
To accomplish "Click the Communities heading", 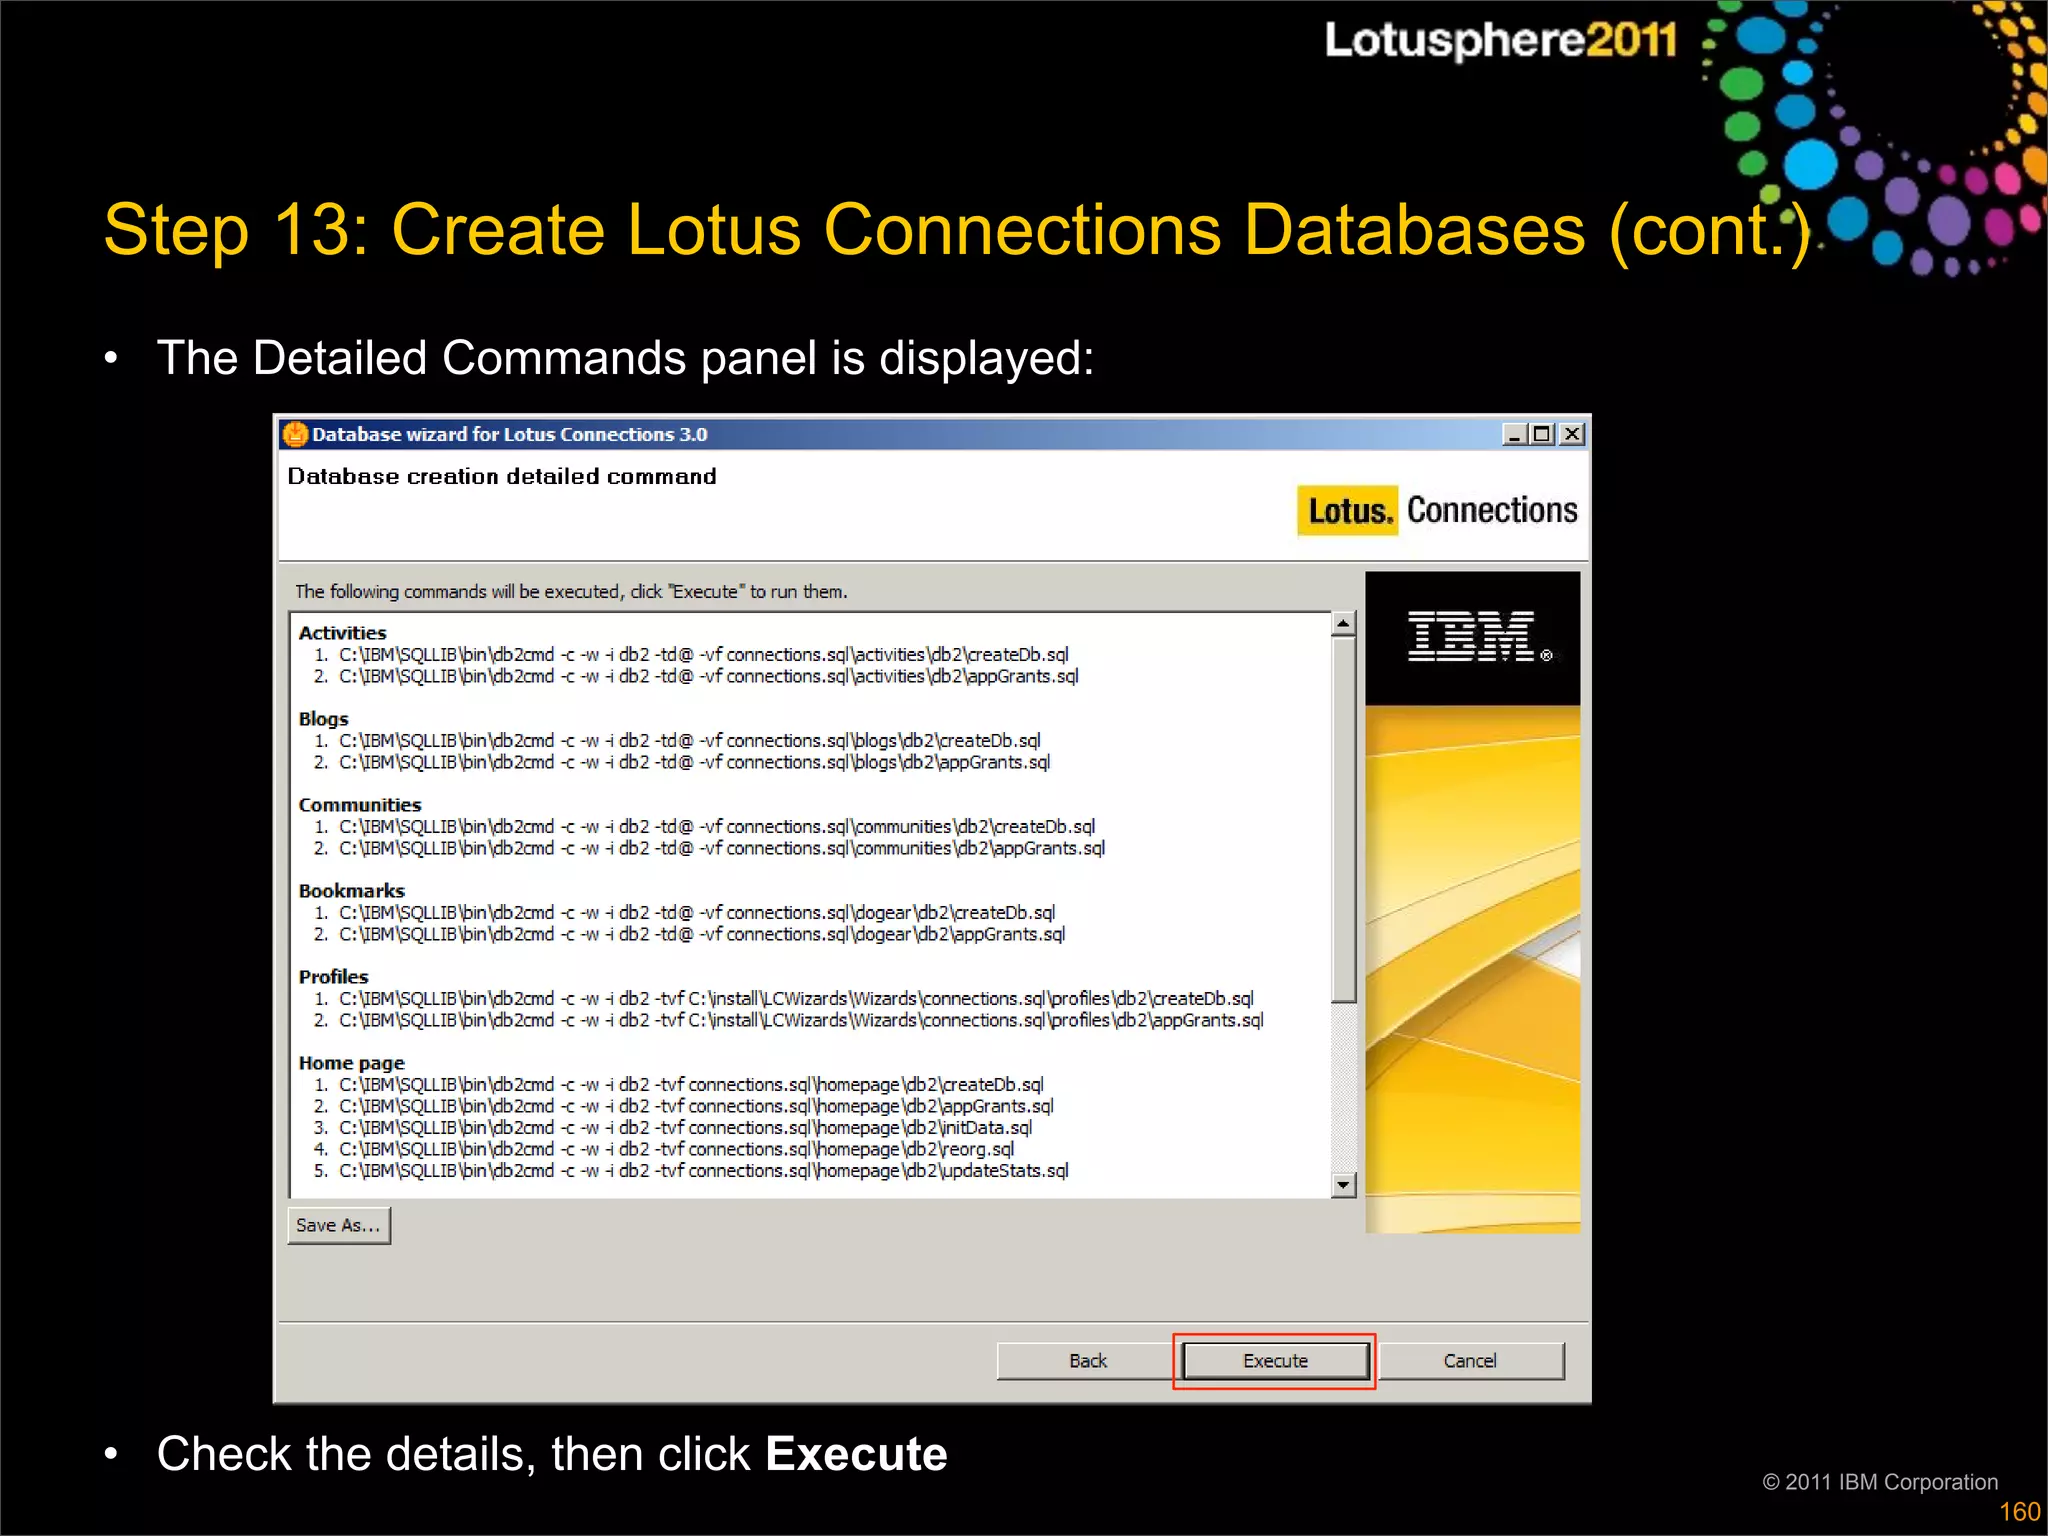I will [x=360, y=805].
